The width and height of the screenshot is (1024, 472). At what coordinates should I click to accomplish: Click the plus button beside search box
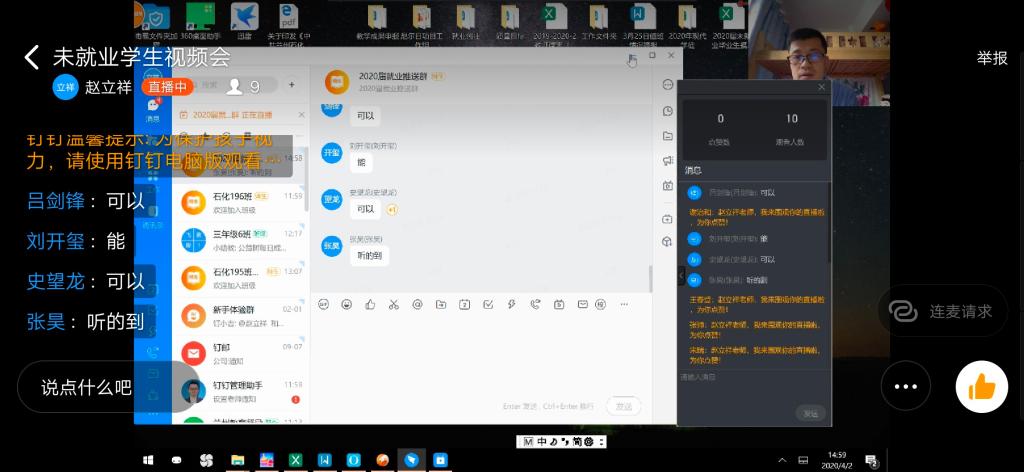(x=291, y=85)
